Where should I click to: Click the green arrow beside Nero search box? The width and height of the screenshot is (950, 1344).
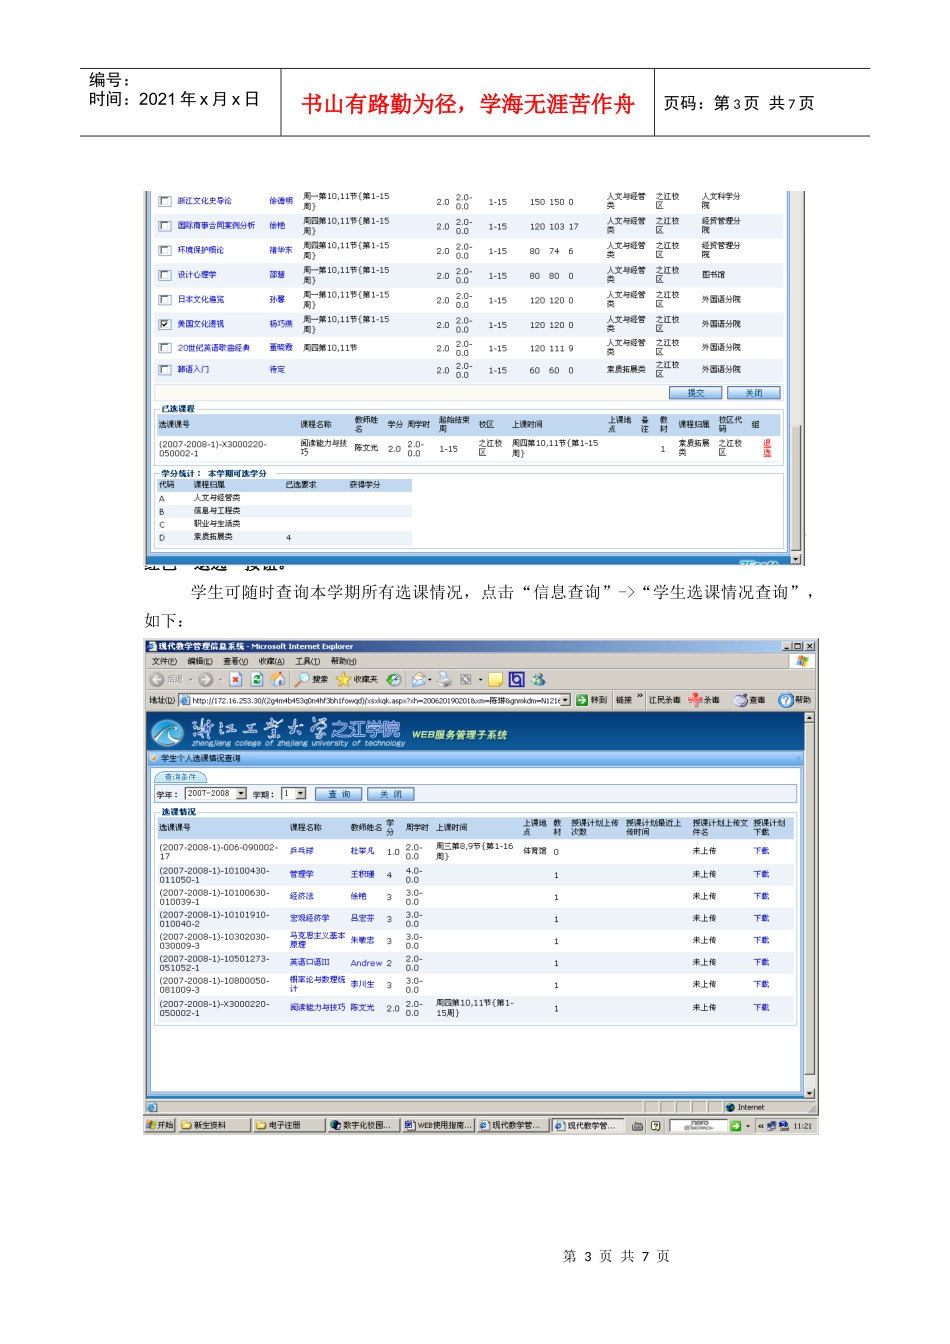coord(736,1126)
